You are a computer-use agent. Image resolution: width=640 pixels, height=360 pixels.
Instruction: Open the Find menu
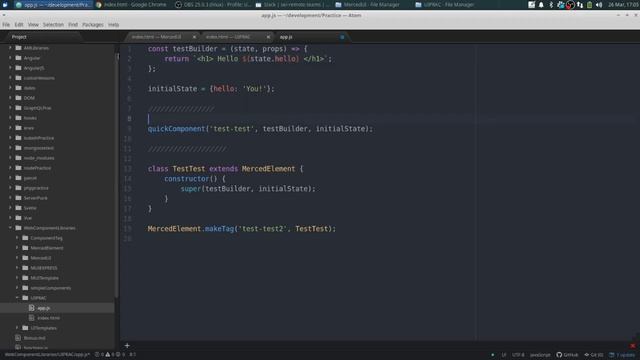pyautogui.click(x=73, y=25)
